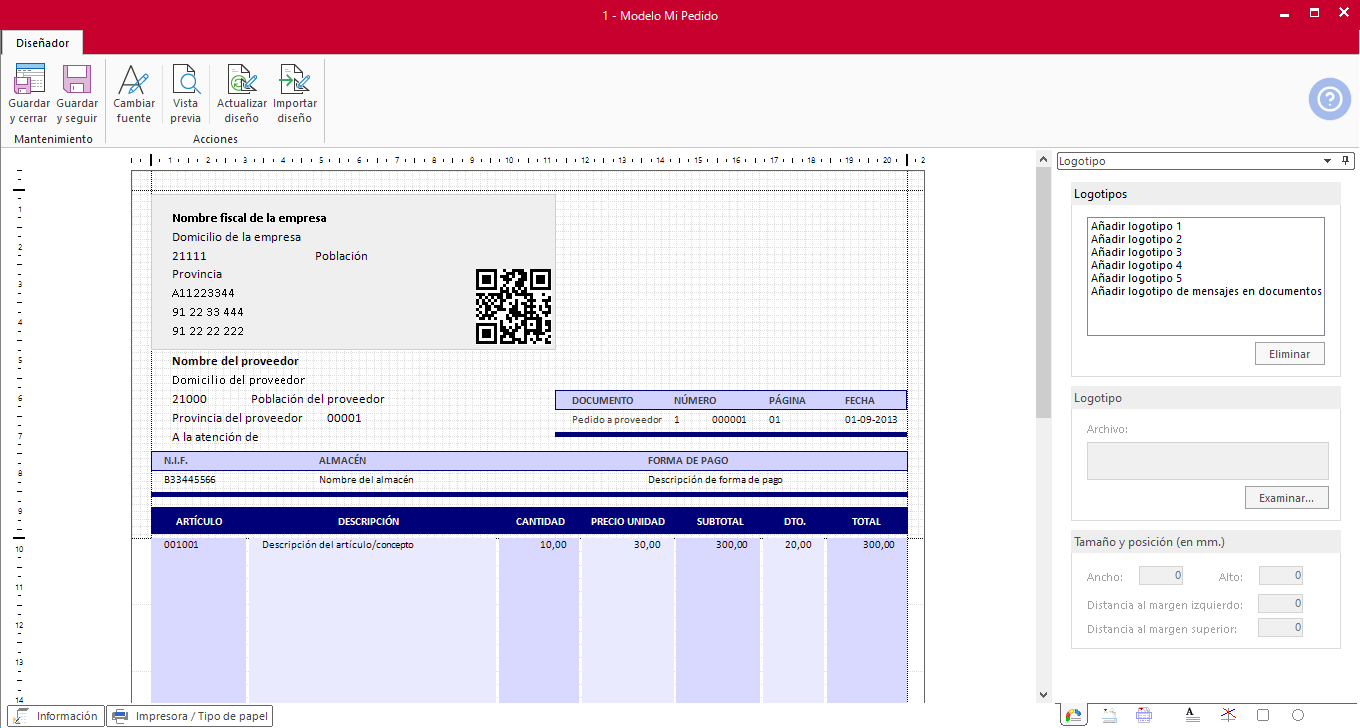Select Añadir logotipo 4 in the list
1360x728 pixels.
[1136, 266]
